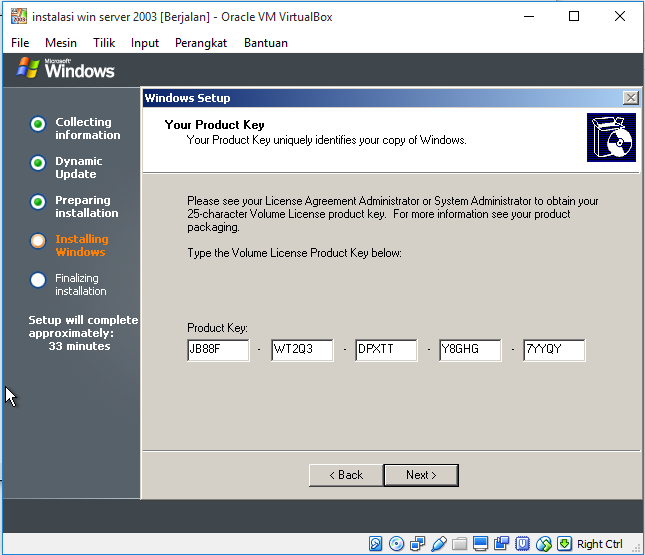Close the Windows Setup dialog

[x=630, y=98]
